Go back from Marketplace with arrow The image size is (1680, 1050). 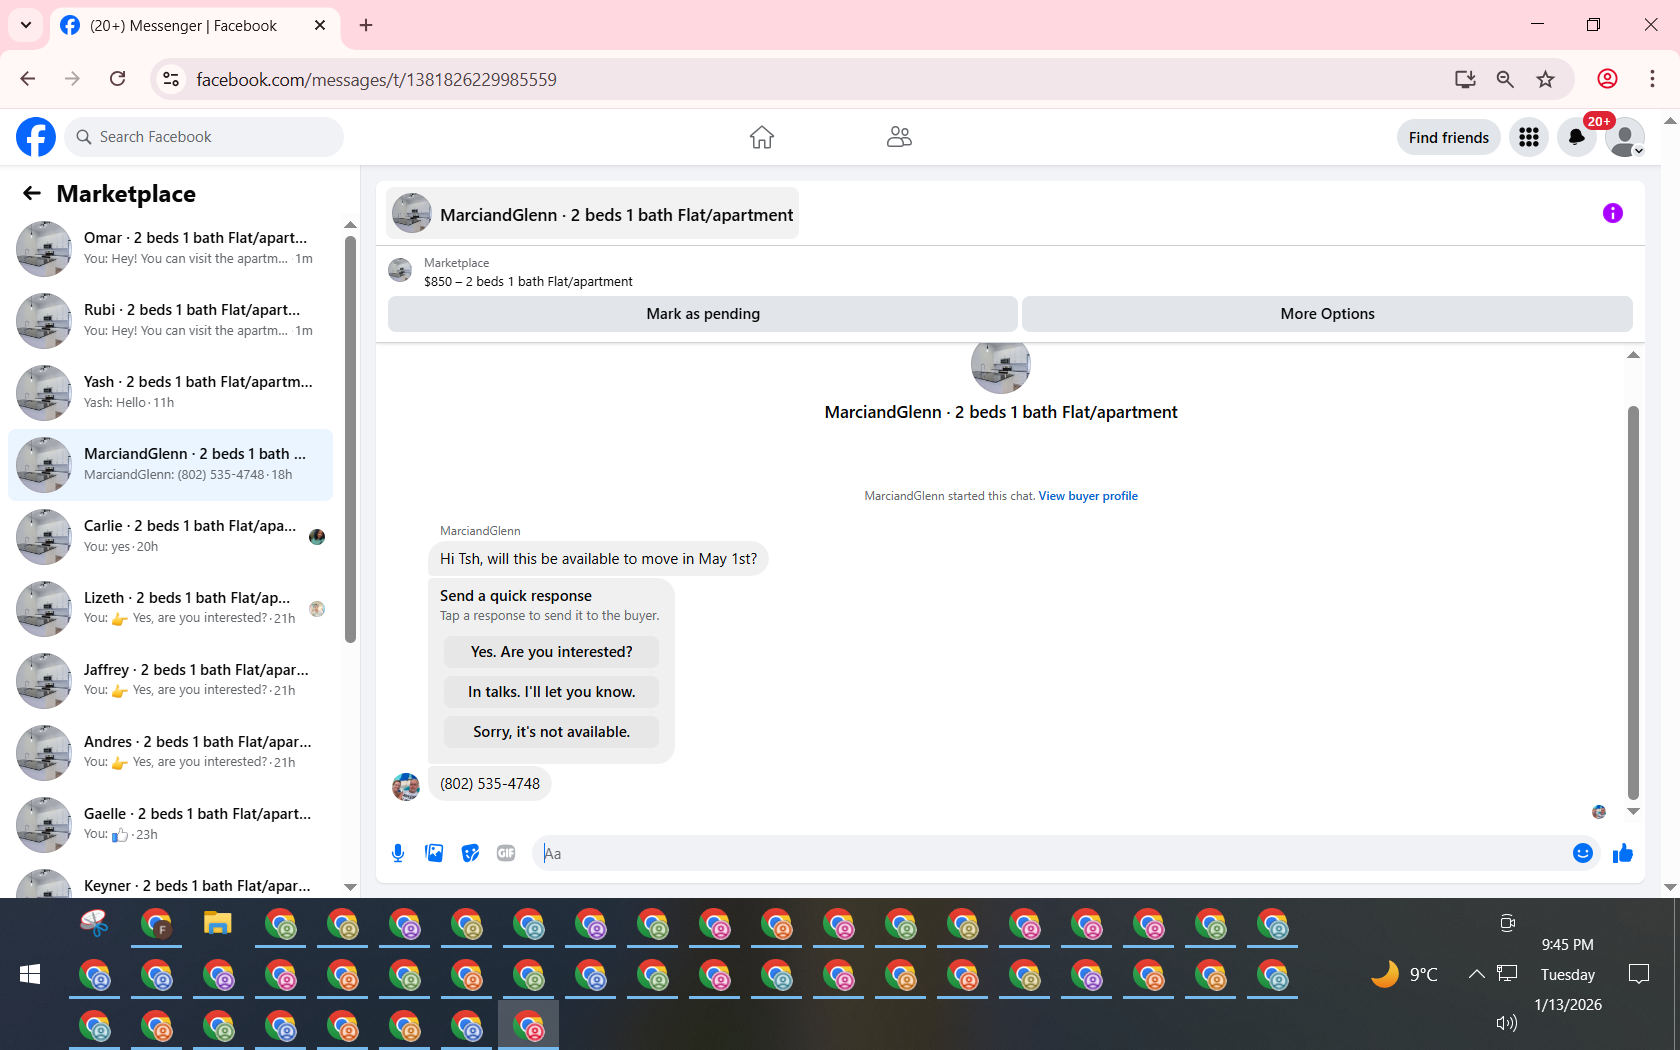coord(32,193)
